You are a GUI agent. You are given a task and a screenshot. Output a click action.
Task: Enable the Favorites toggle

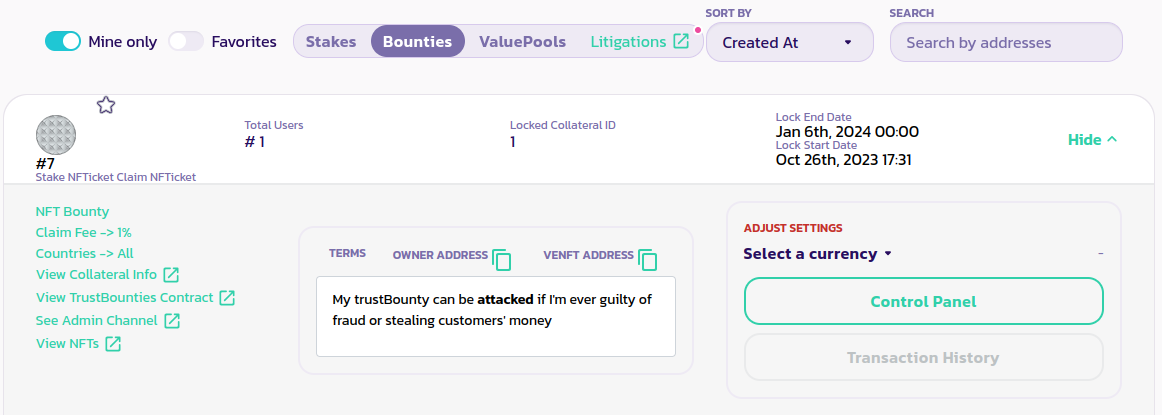click(186, 42)
